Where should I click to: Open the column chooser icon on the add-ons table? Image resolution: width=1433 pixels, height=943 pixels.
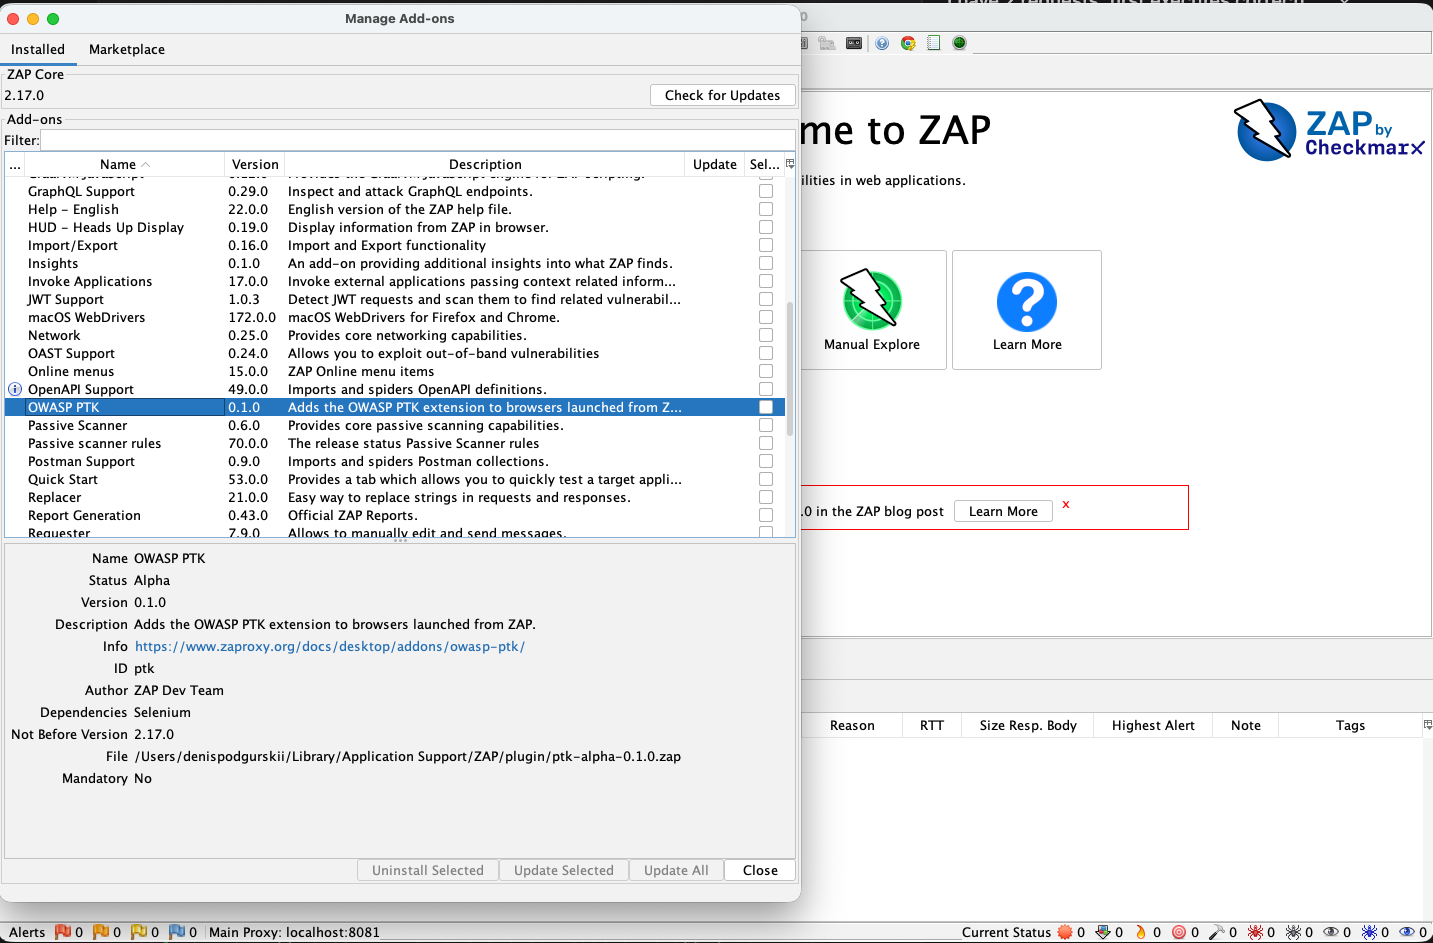[x=788, y=162]
